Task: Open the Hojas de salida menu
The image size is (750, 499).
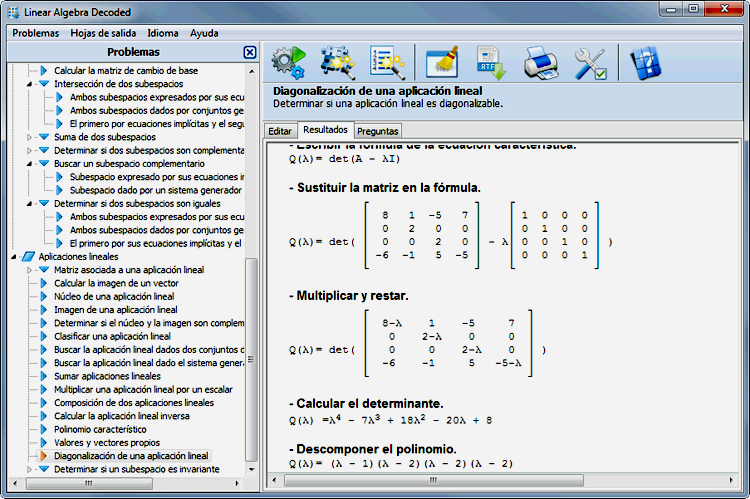Action: pos(103,33)
